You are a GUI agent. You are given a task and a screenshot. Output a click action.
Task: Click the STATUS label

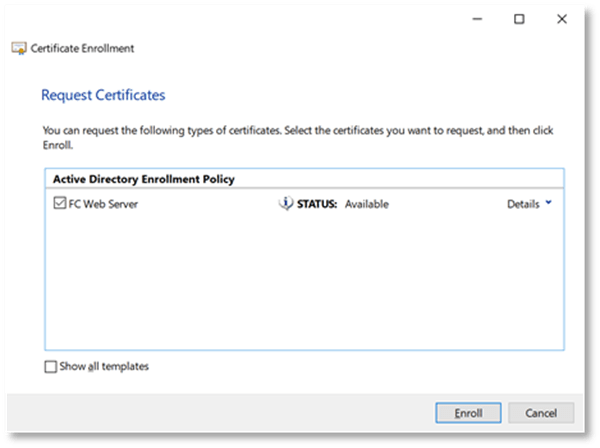[x=318, y=204]
